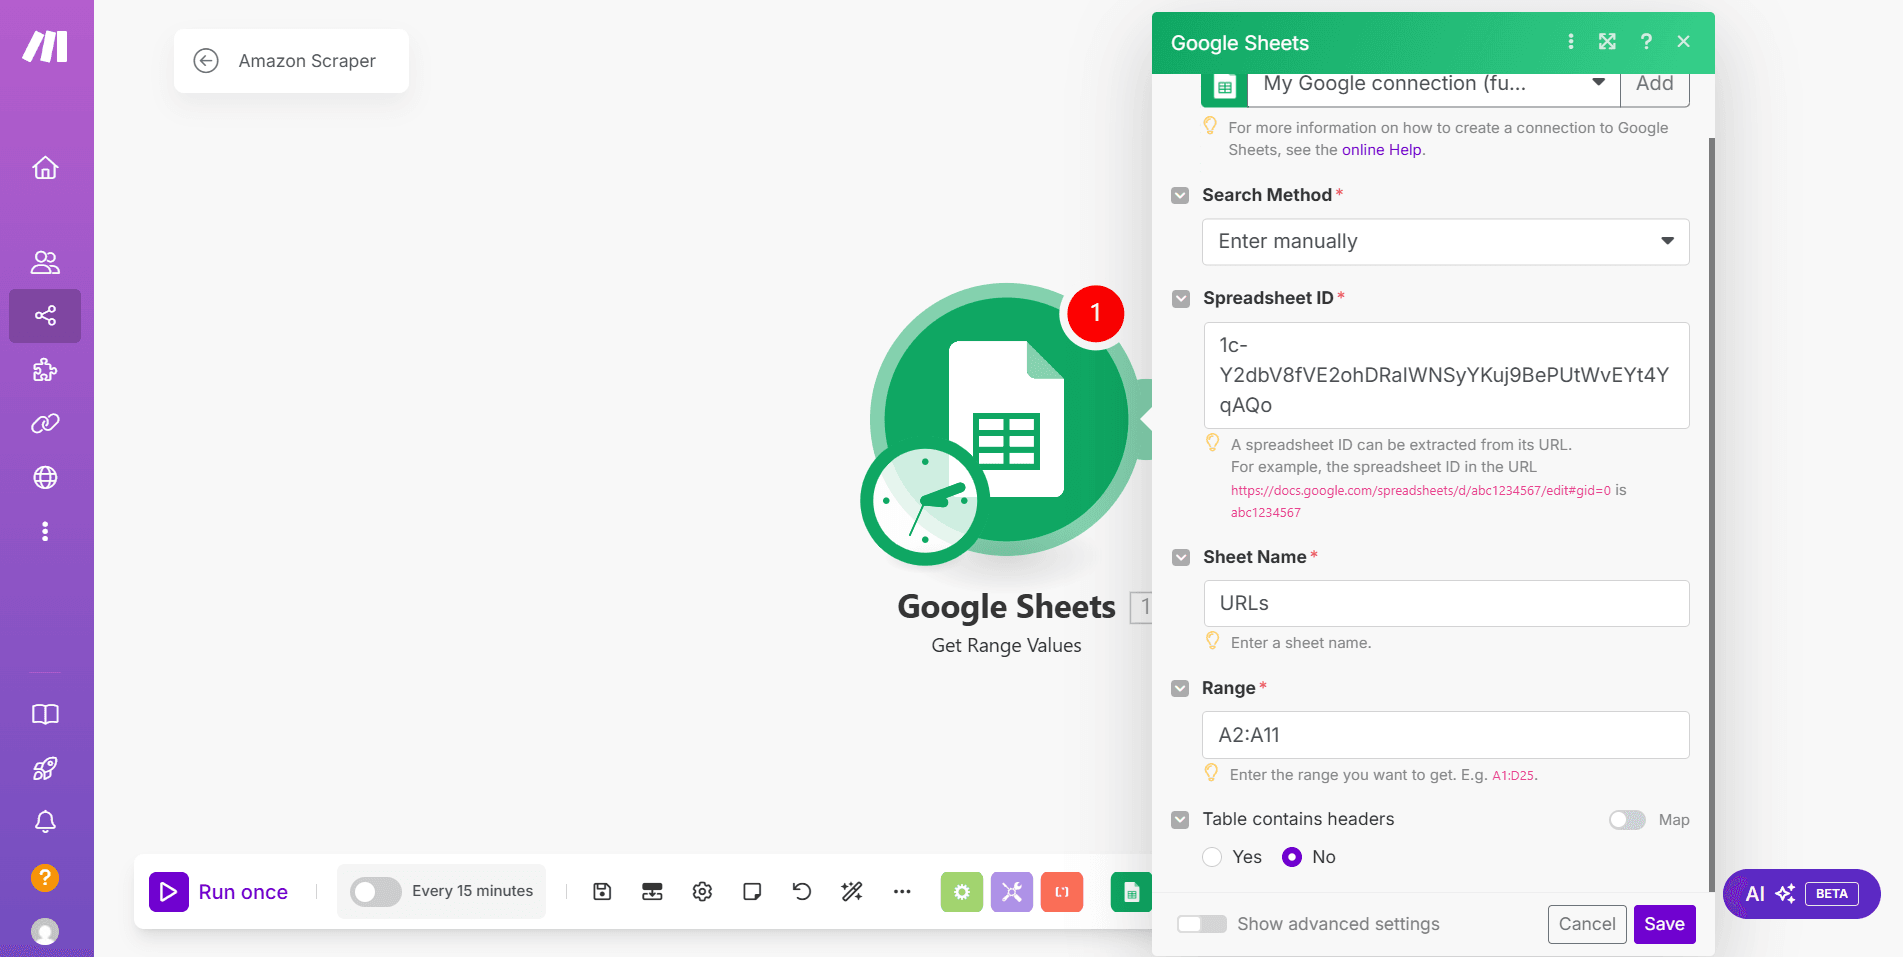Open the toolbar ellipsis more options

pyautogui.click(x=902, y=891)
